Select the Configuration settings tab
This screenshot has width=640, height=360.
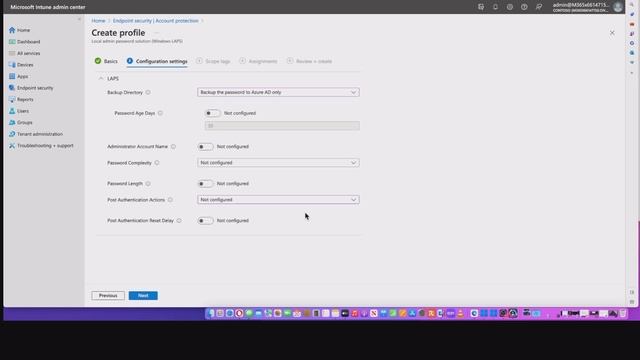tap(157, 61)
